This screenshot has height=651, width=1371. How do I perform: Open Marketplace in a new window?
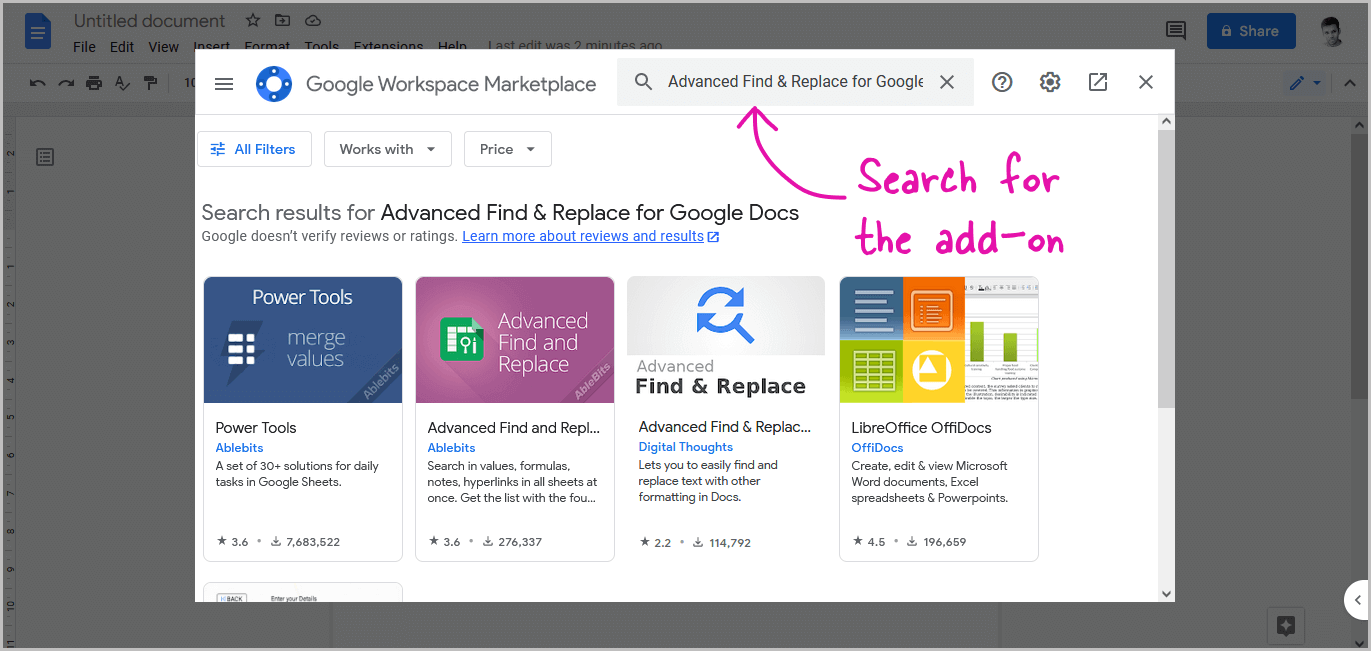point(1097,82)
